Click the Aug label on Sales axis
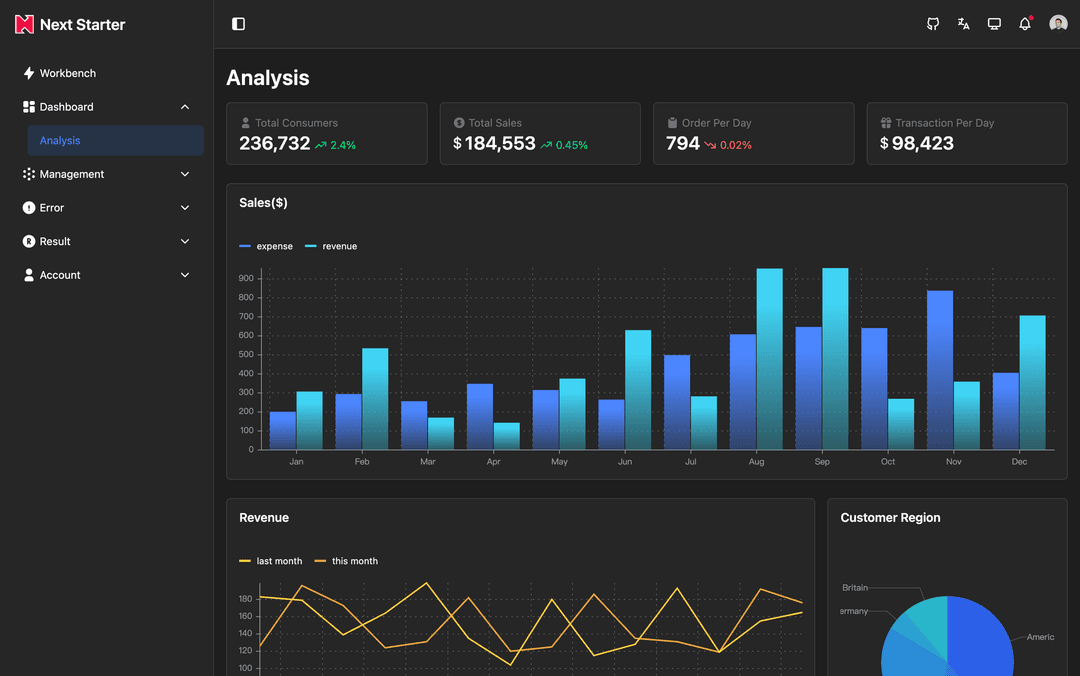The image size is (1080, 676). tap(756, 462)
